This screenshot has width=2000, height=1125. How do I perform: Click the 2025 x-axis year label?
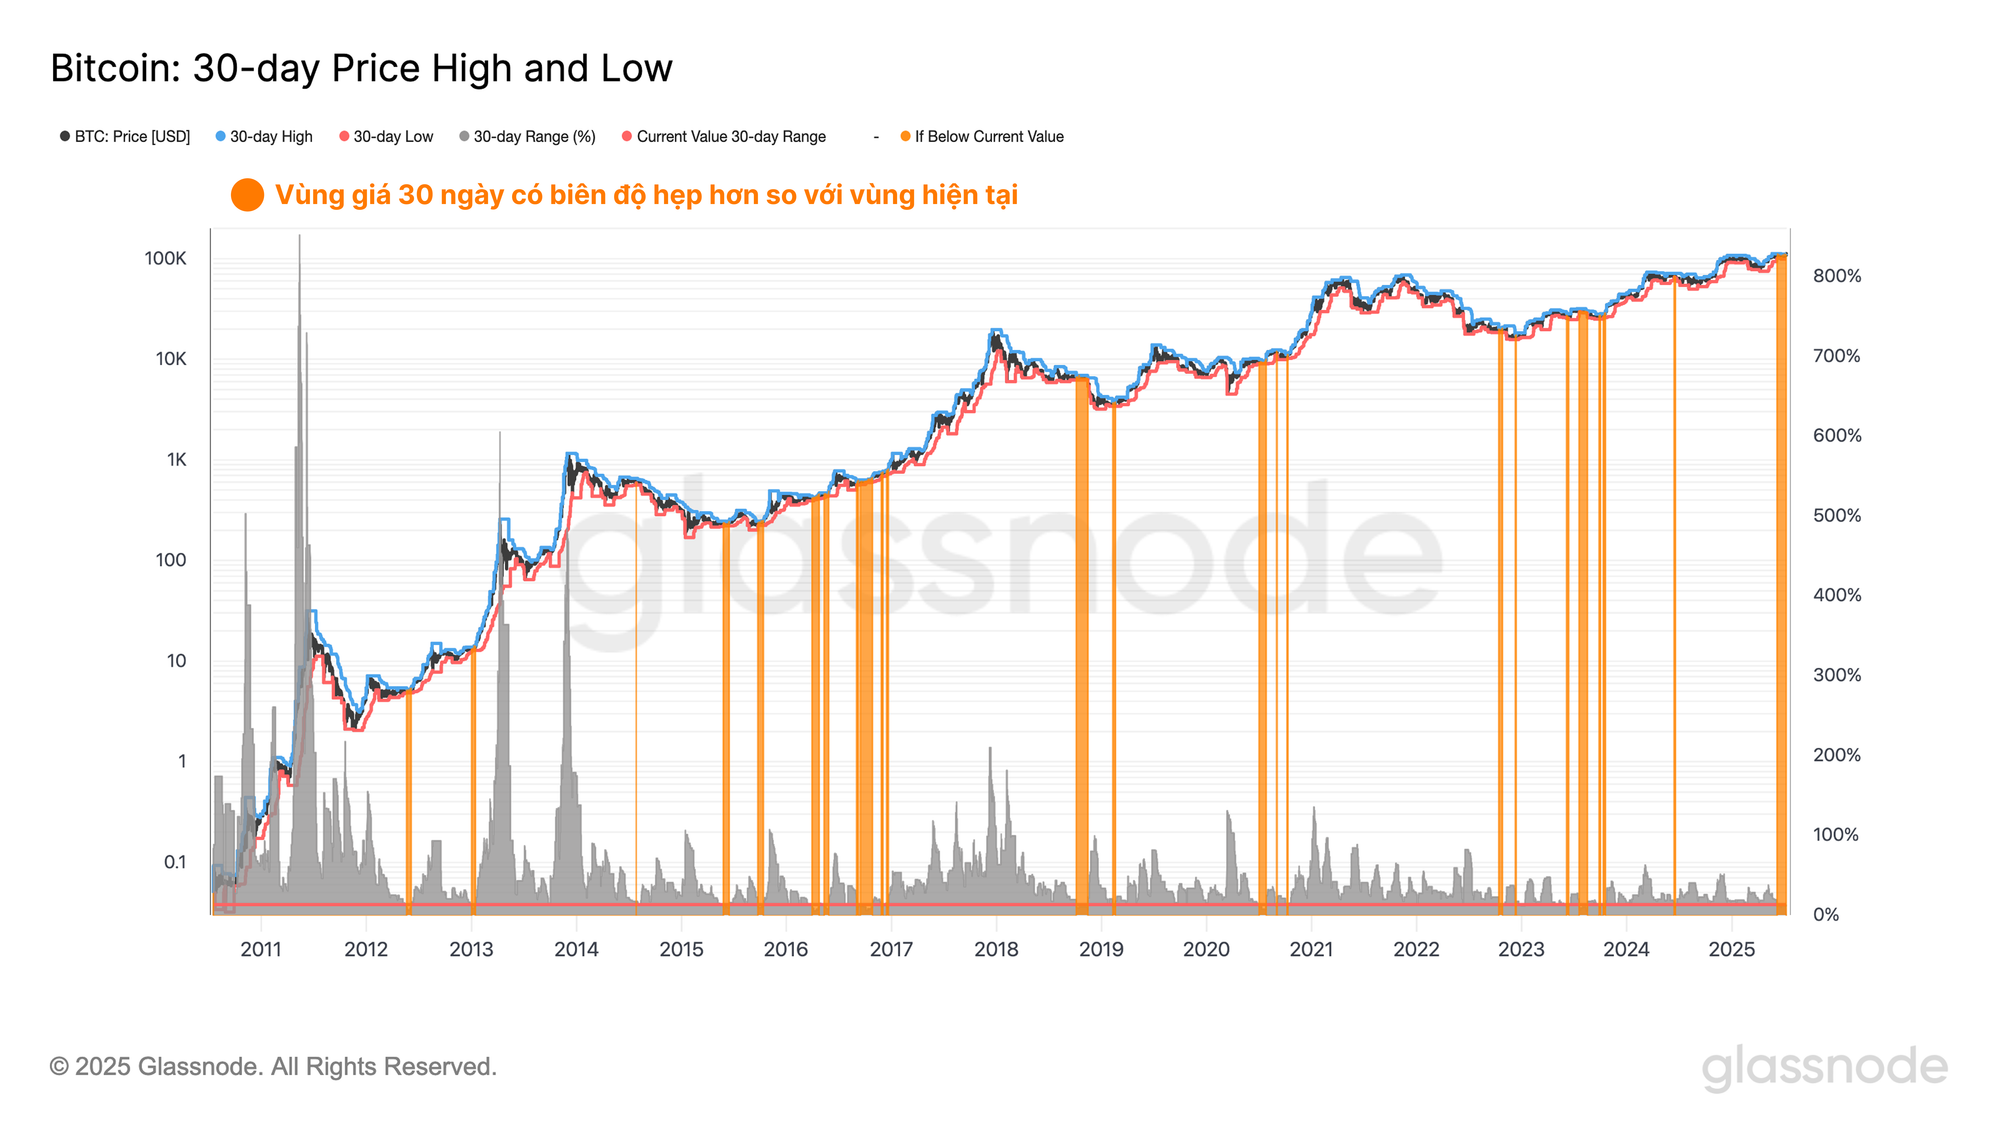1732,949
